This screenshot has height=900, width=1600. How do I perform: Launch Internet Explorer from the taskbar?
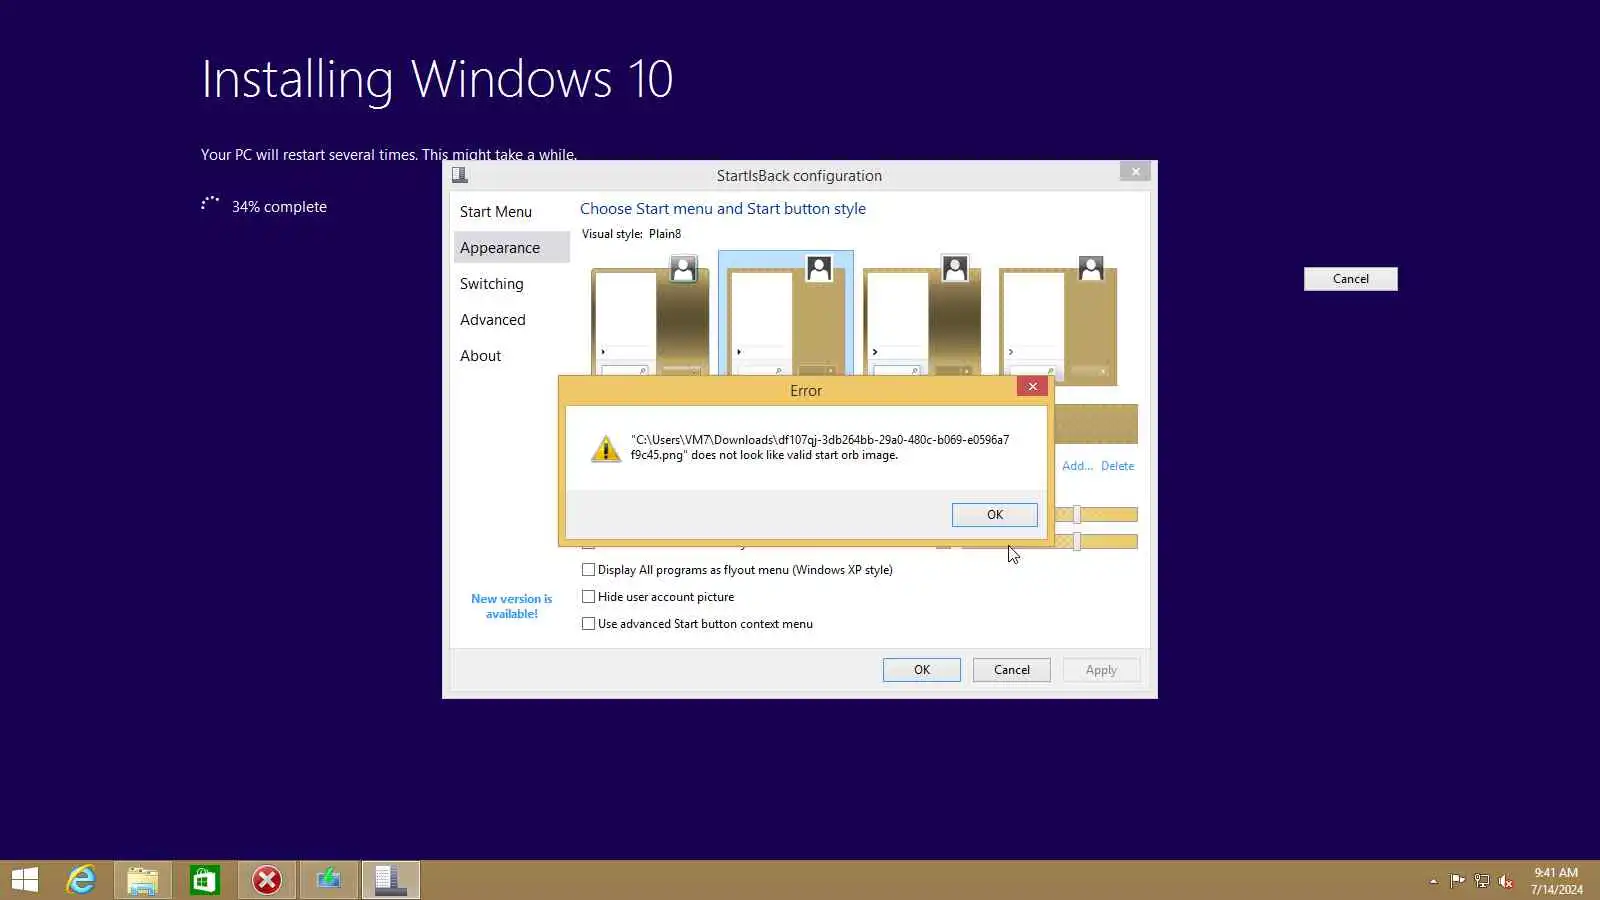(81, 880)
